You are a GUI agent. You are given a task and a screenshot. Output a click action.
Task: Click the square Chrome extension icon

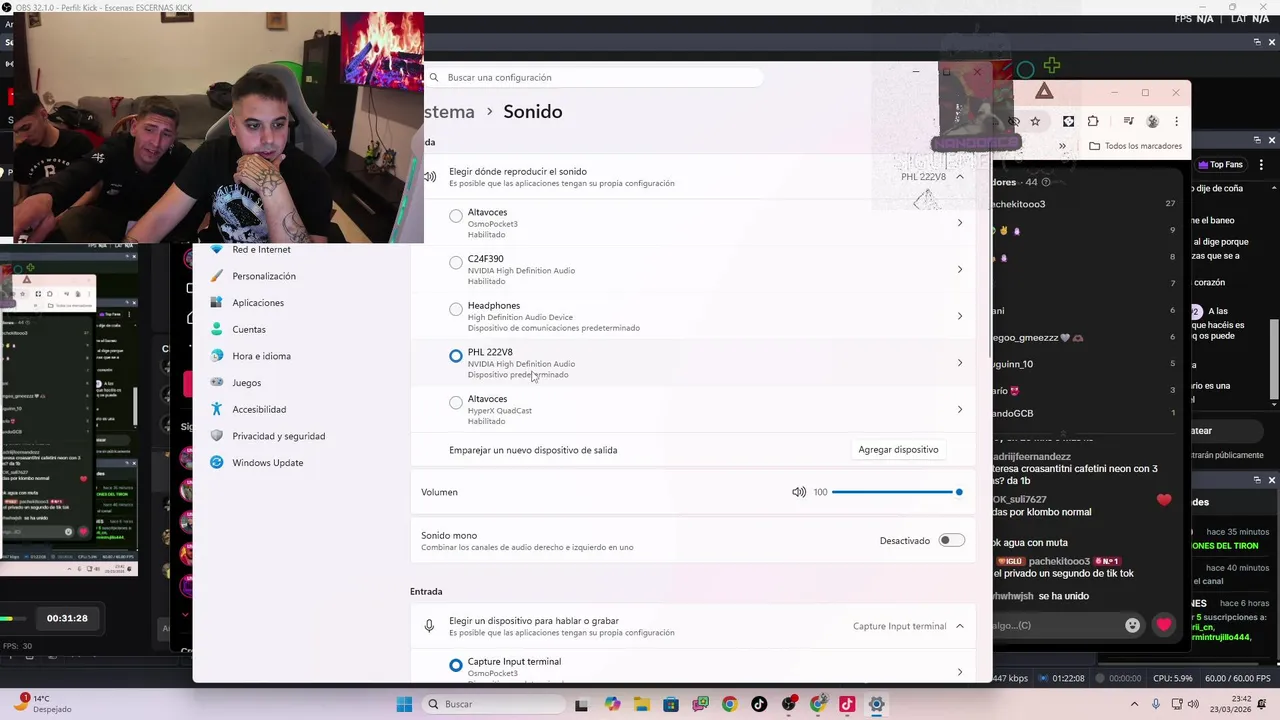[x=1068, y=121]
